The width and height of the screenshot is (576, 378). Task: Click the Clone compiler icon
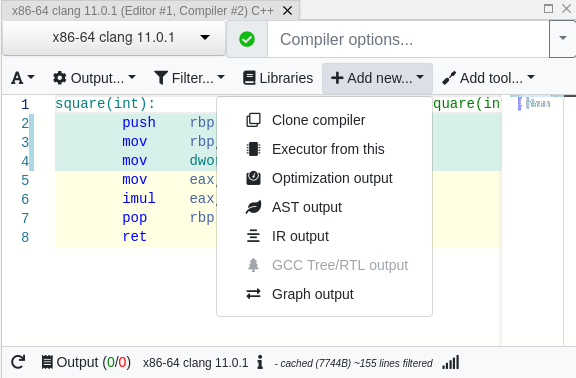click(253, 120)
